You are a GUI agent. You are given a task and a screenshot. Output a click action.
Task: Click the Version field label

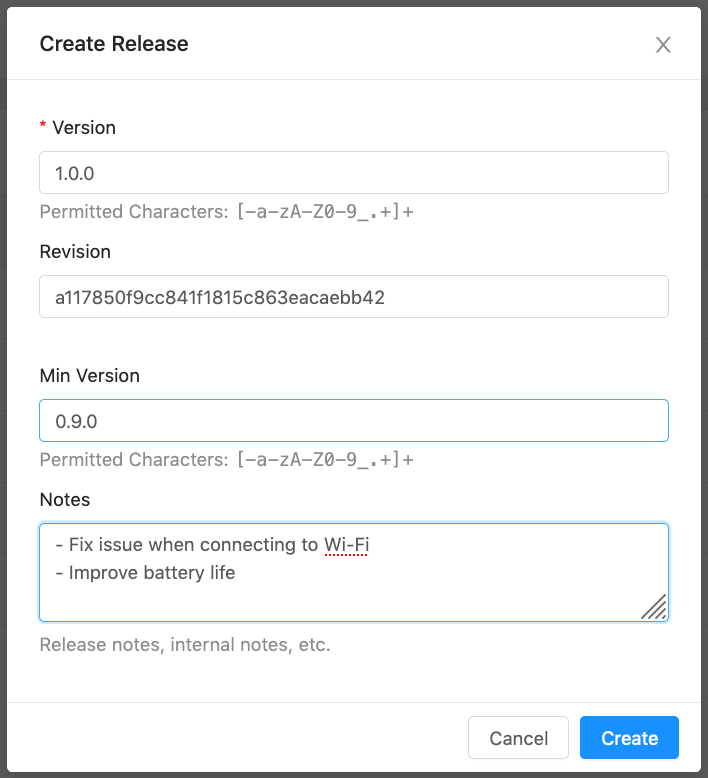coord(84,128)
